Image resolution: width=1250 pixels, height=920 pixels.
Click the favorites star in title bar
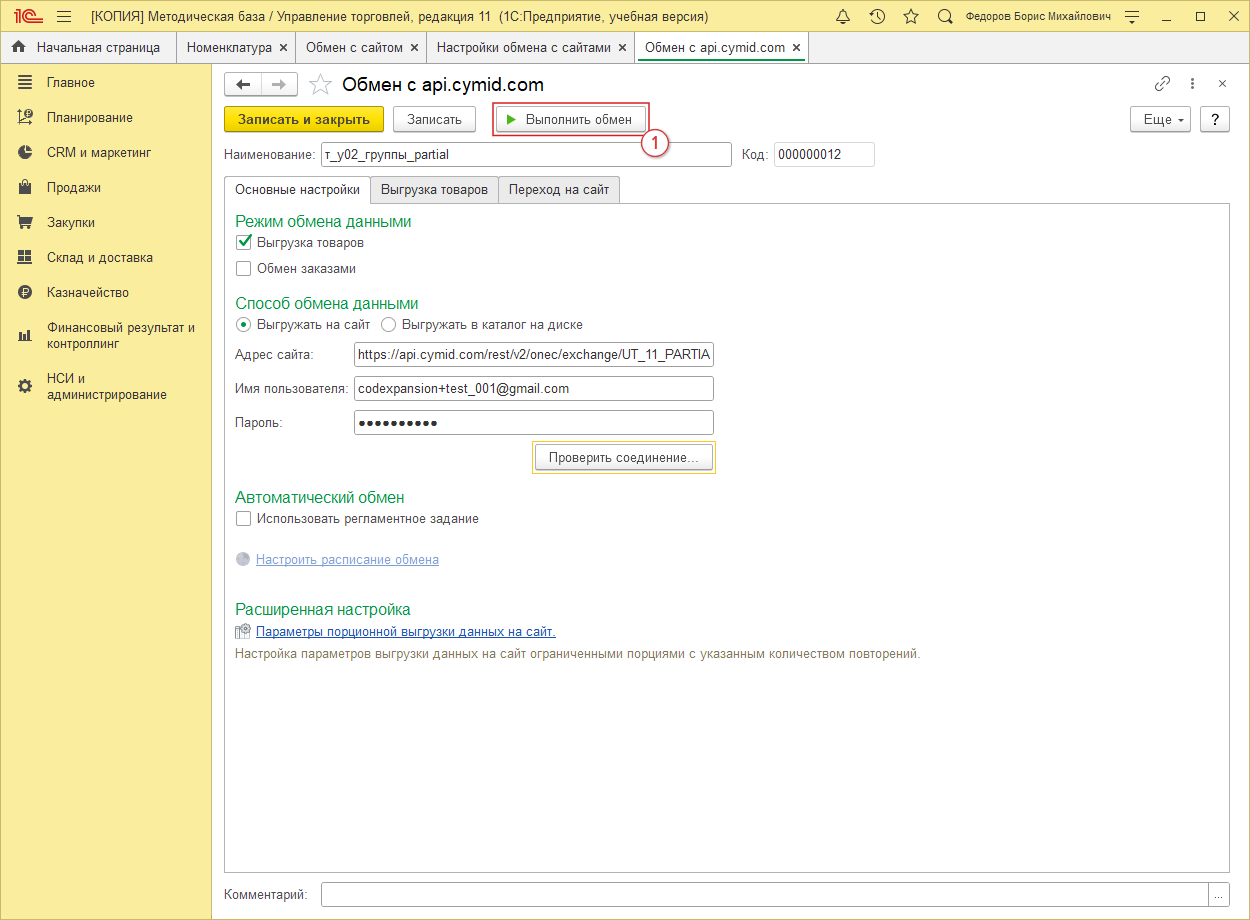910,17
